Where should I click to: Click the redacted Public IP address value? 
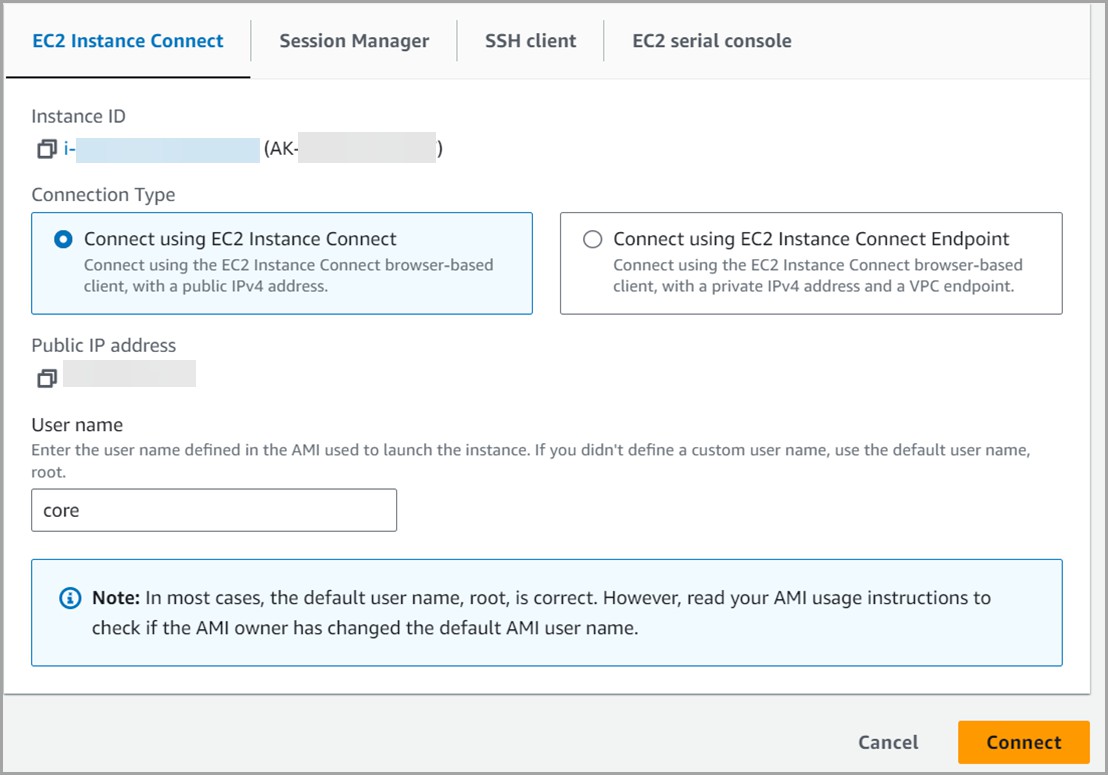coord(129,374)
